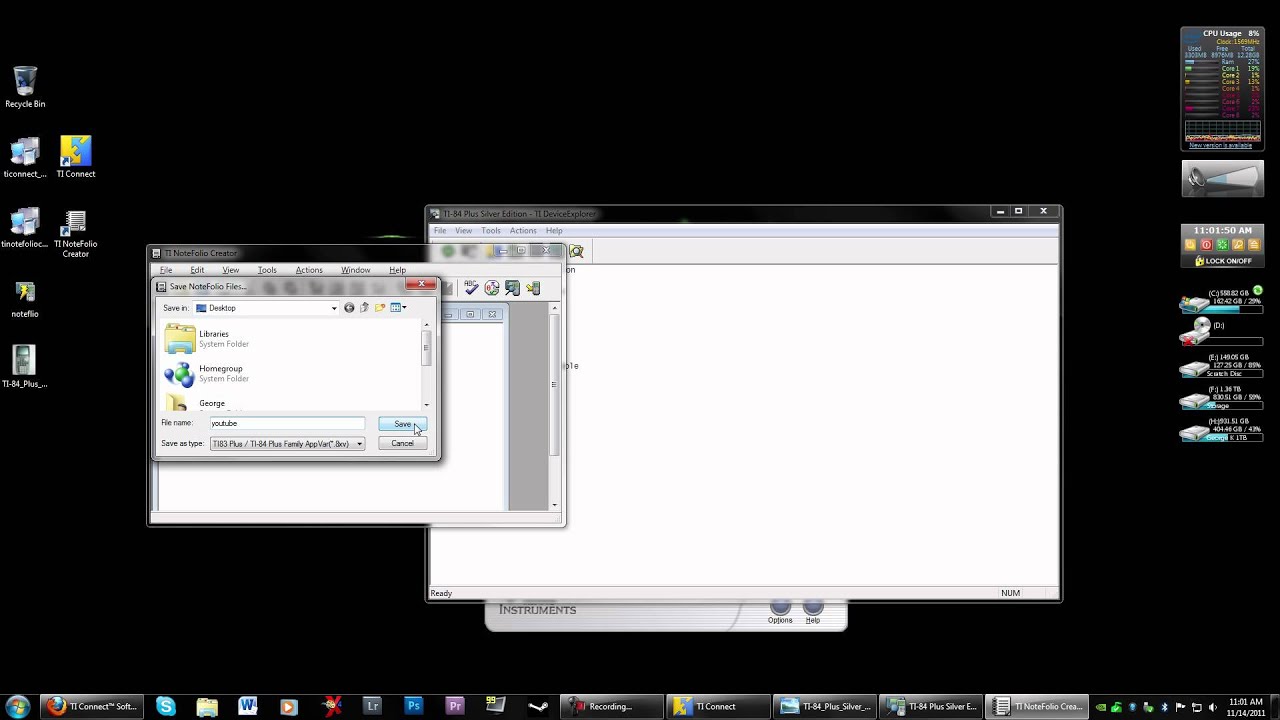Image resolution: width=1280 pixels, height=720 pixels.
Task: Open DeviceExplorer View menu
Action: click(x=464, y=231)
